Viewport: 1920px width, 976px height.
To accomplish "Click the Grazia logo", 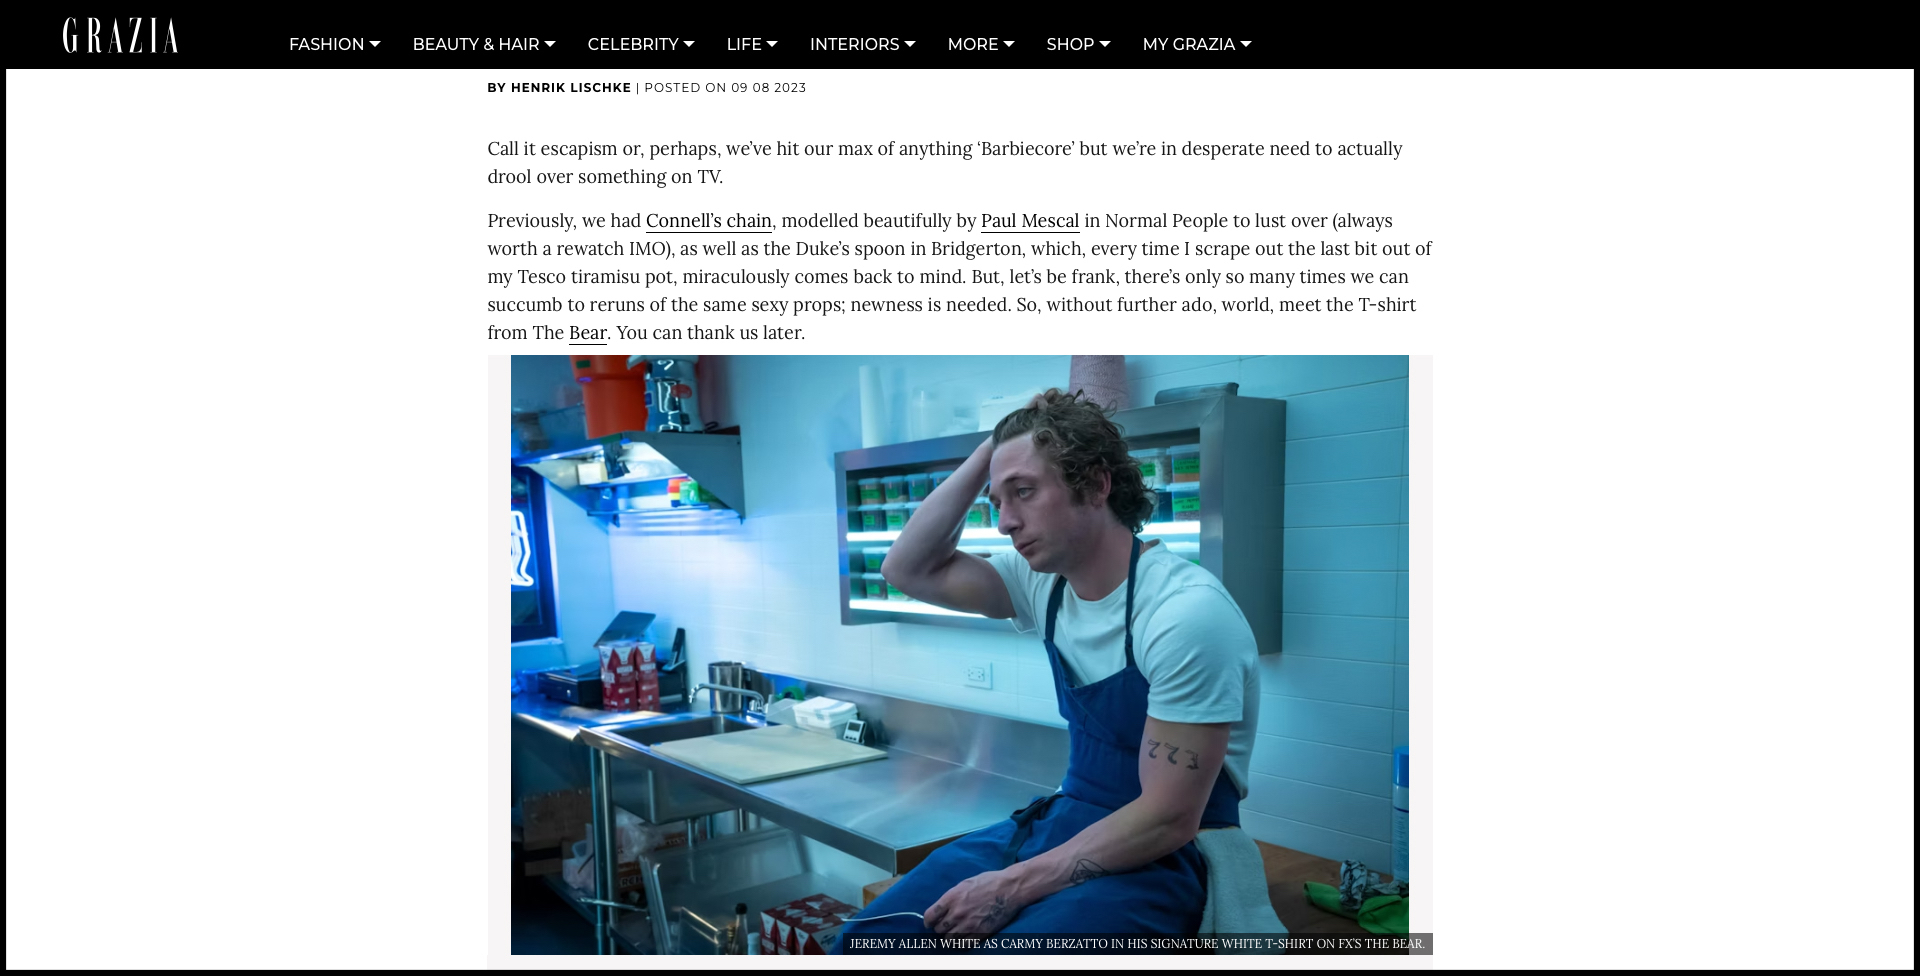I will [x=120, y=36].
